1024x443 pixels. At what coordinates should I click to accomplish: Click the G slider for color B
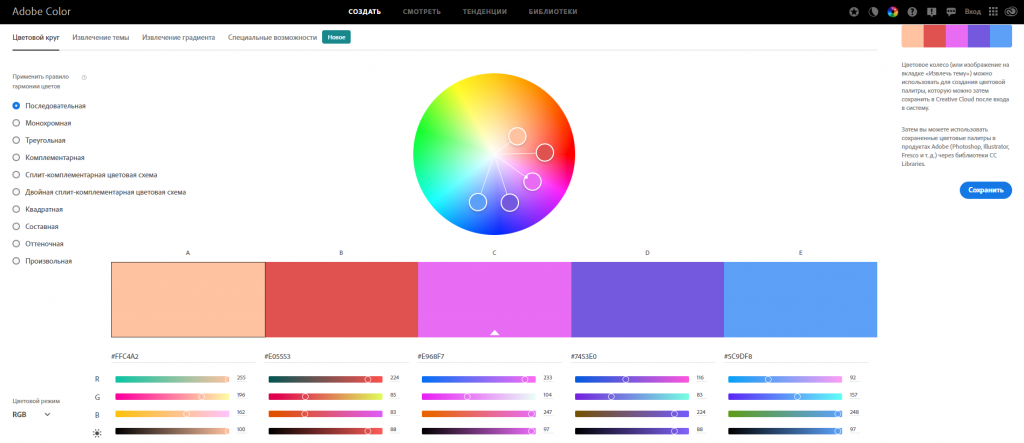325,397
